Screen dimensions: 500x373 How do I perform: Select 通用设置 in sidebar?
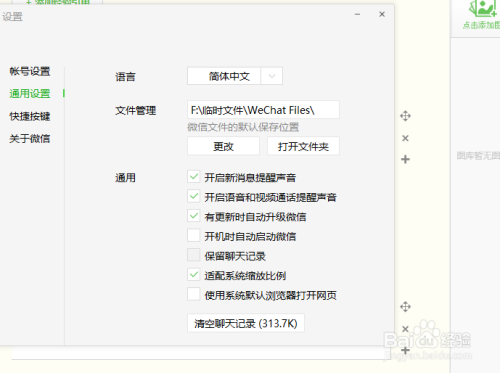click(30, 94)
